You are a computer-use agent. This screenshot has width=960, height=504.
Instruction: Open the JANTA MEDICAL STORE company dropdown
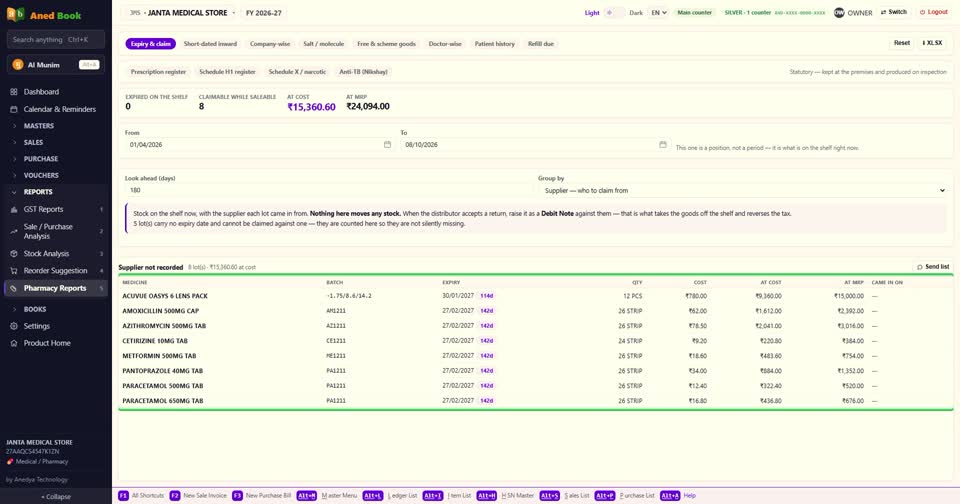point(182,12)
